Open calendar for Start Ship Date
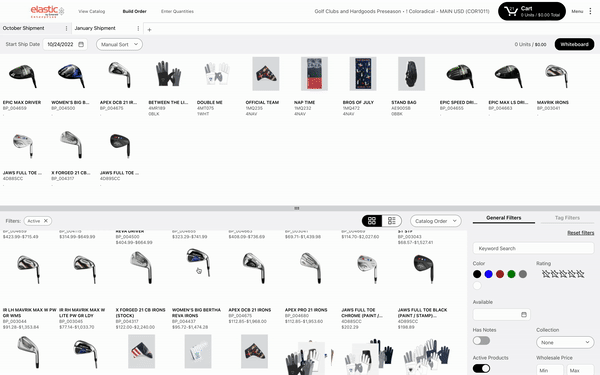The image size is (600, 375). coord(81,44)
